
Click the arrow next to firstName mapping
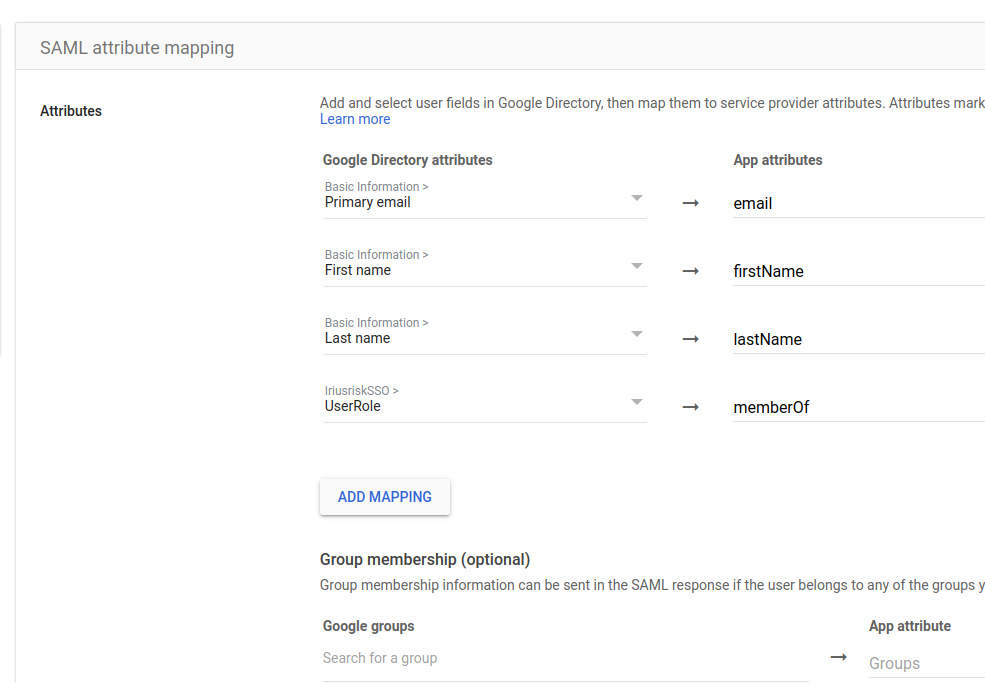(x=690, y=271)
